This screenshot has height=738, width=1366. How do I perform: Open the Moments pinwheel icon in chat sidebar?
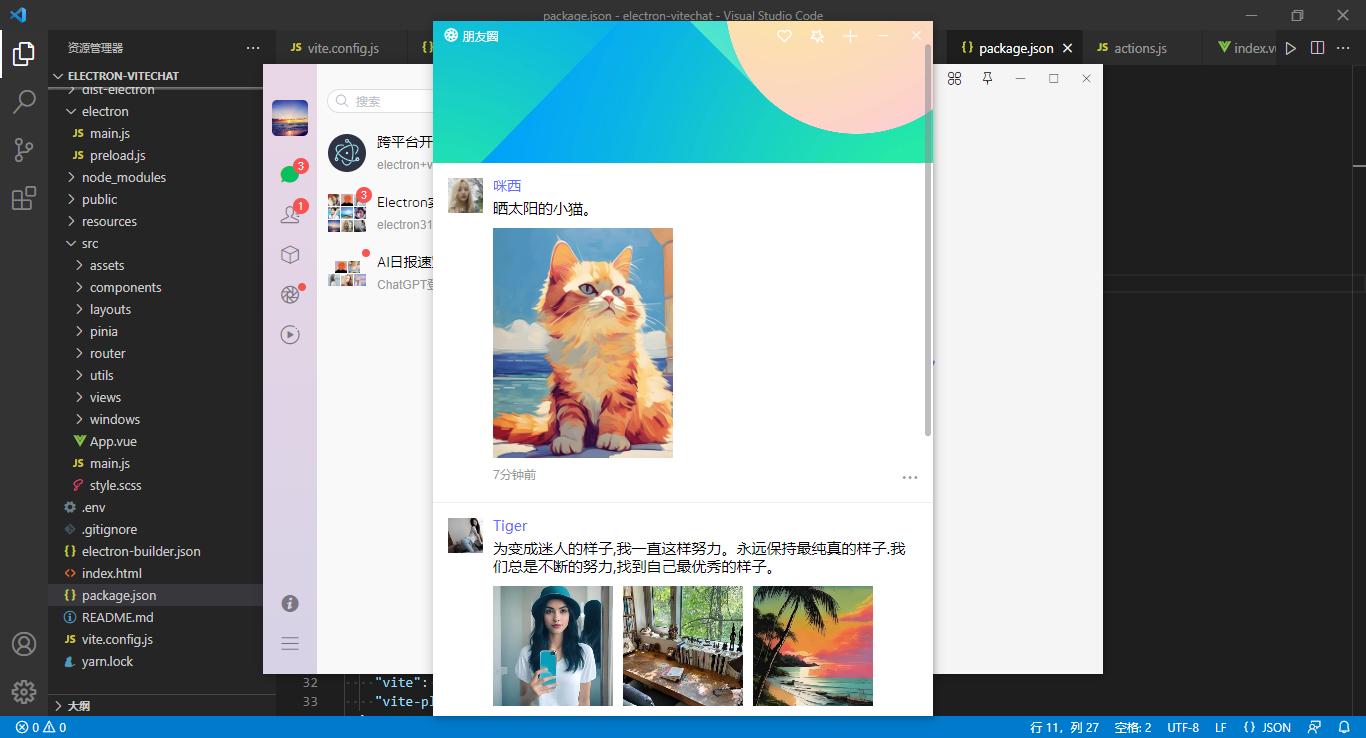(289, 294)
